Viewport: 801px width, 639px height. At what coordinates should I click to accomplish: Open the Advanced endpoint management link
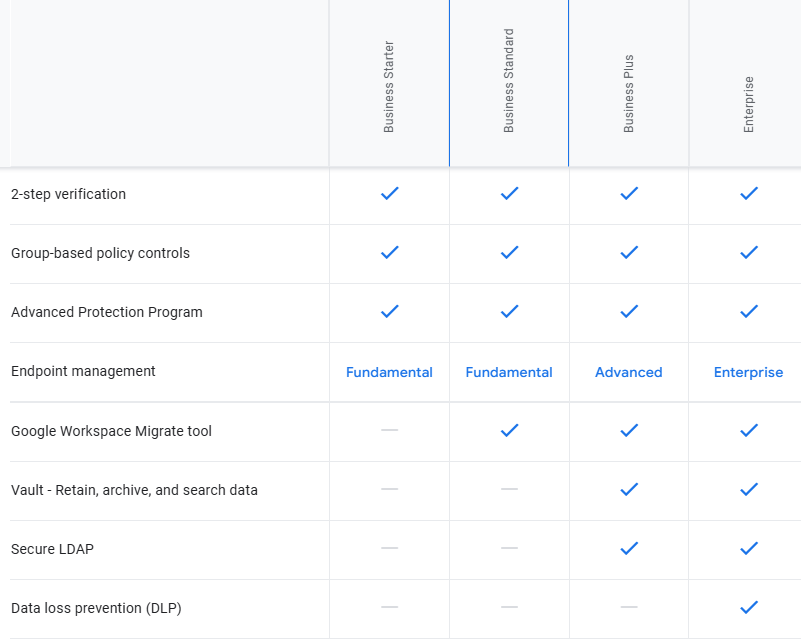tap(629, 372)
